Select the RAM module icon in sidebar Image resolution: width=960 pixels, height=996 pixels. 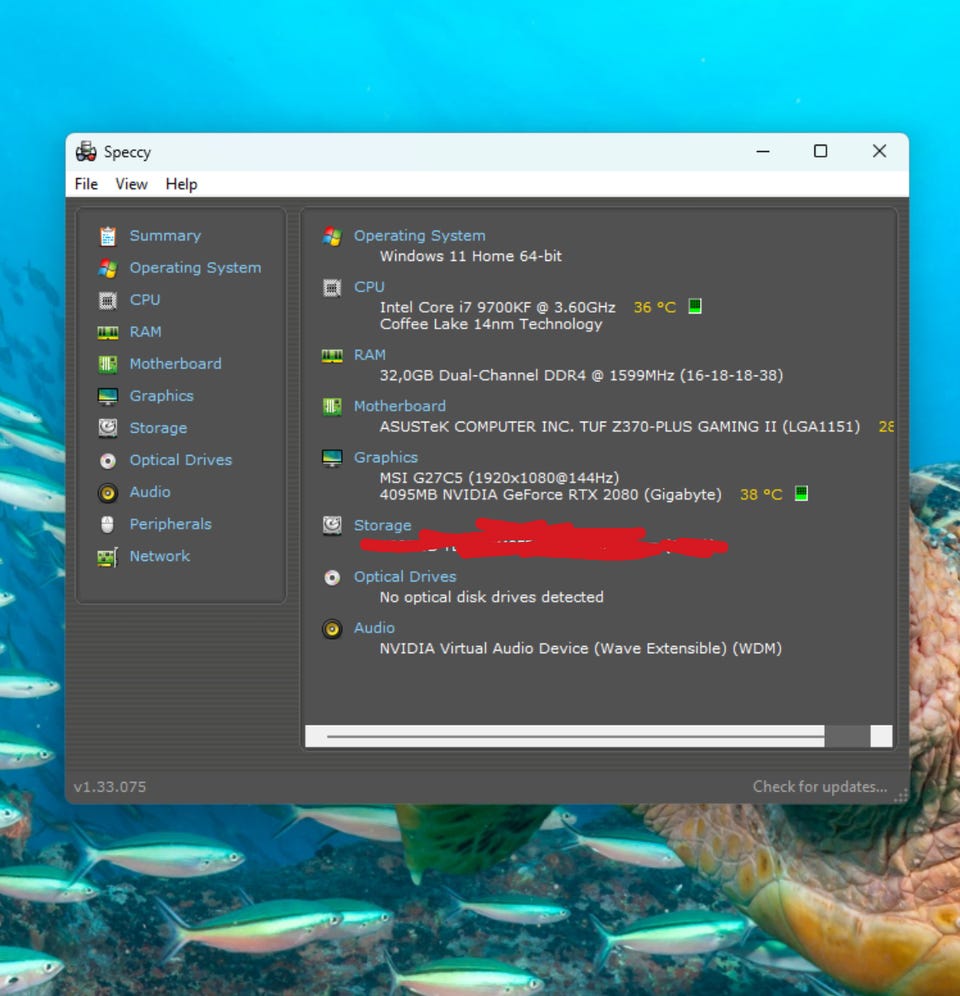108,332
